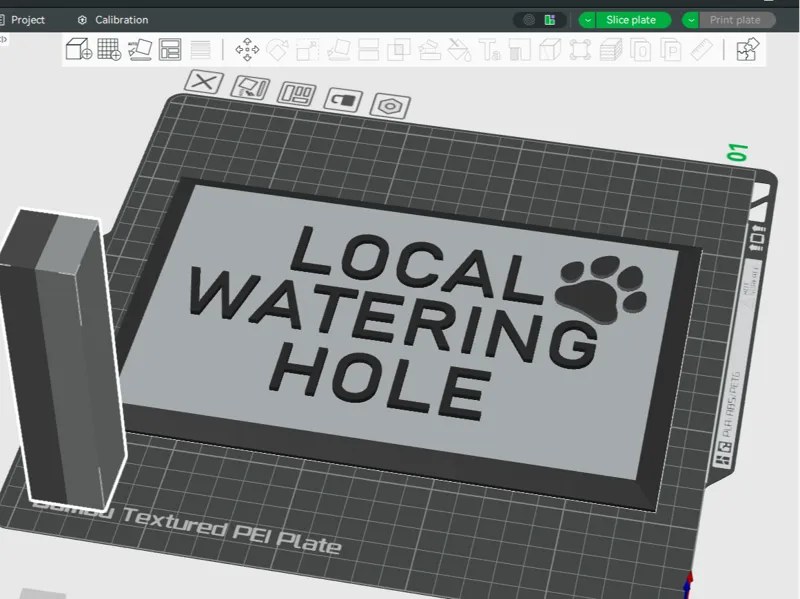
Task: Click the Split to parts icon
Action: click(580, 49)
